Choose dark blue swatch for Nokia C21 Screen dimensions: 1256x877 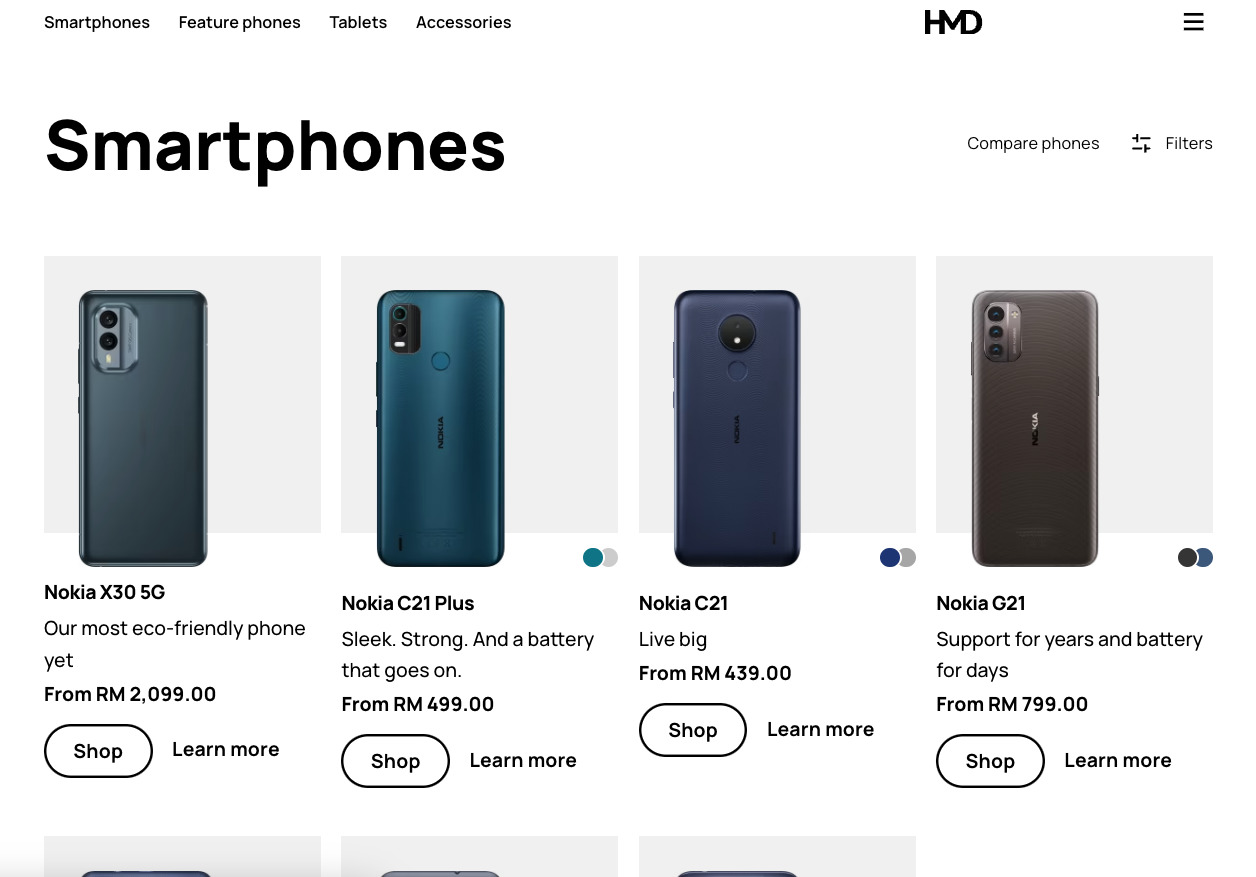pos(889,557)
